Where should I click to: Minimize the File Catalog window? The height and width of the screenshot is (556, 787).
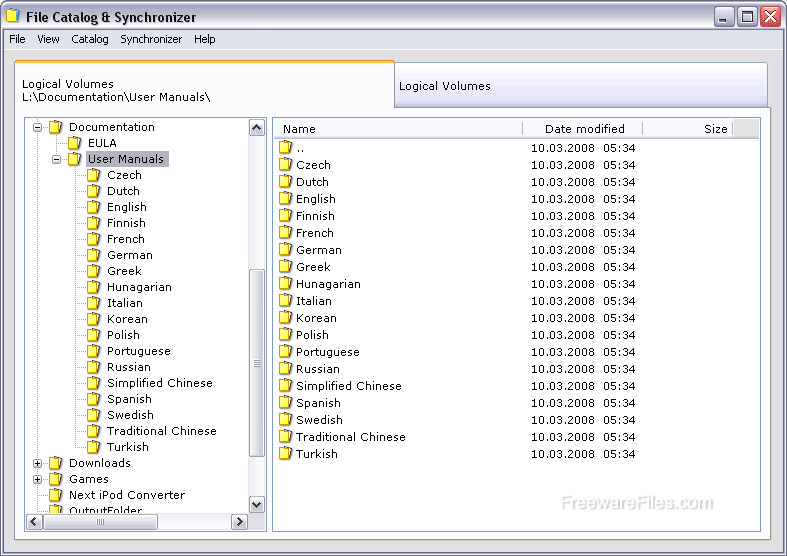[723, 17]
